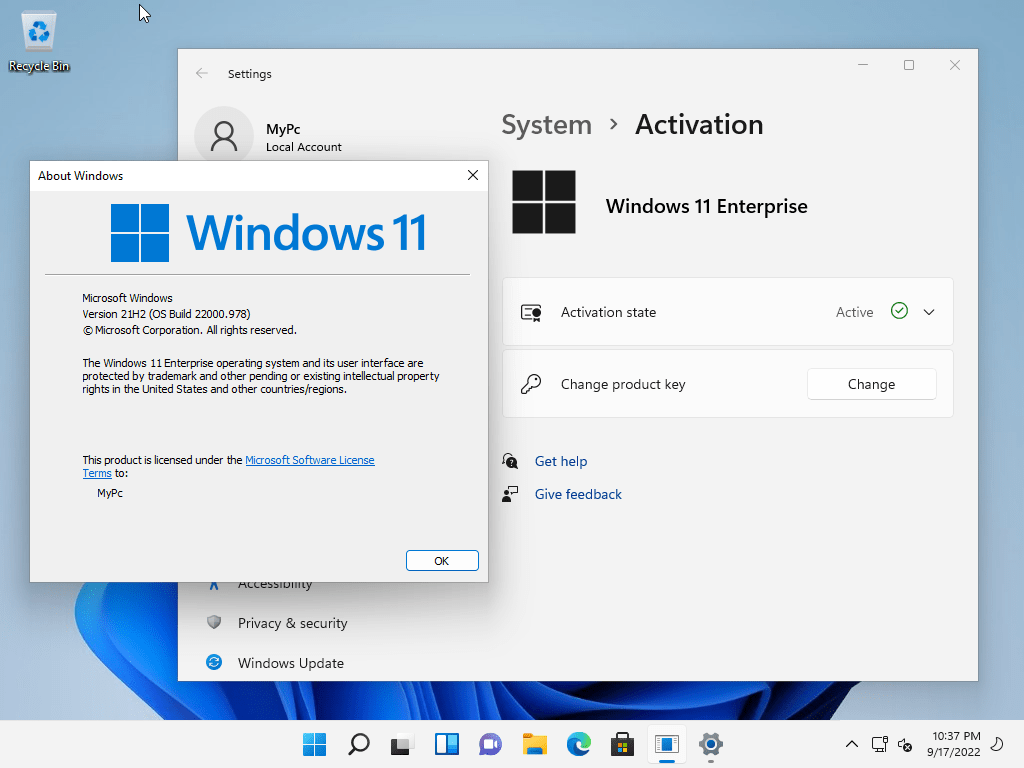Click the MyPc licensee name in About Windows
1024x768 pixels.
[x=110, y=493]
